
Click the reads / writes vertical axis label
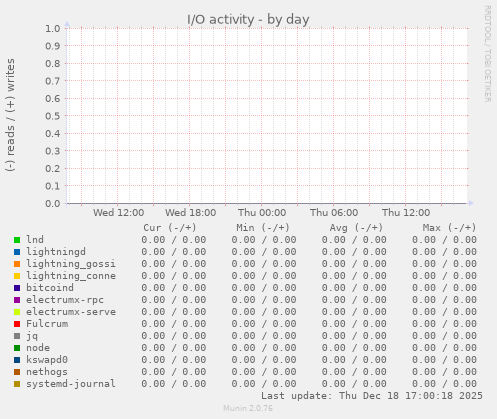click(10, 115)
